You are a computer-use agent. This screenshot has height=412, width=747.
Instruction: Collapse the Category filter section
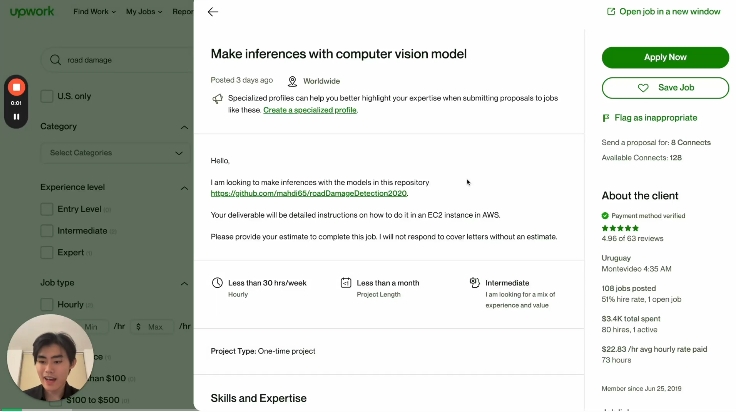[x=184, y=127]
